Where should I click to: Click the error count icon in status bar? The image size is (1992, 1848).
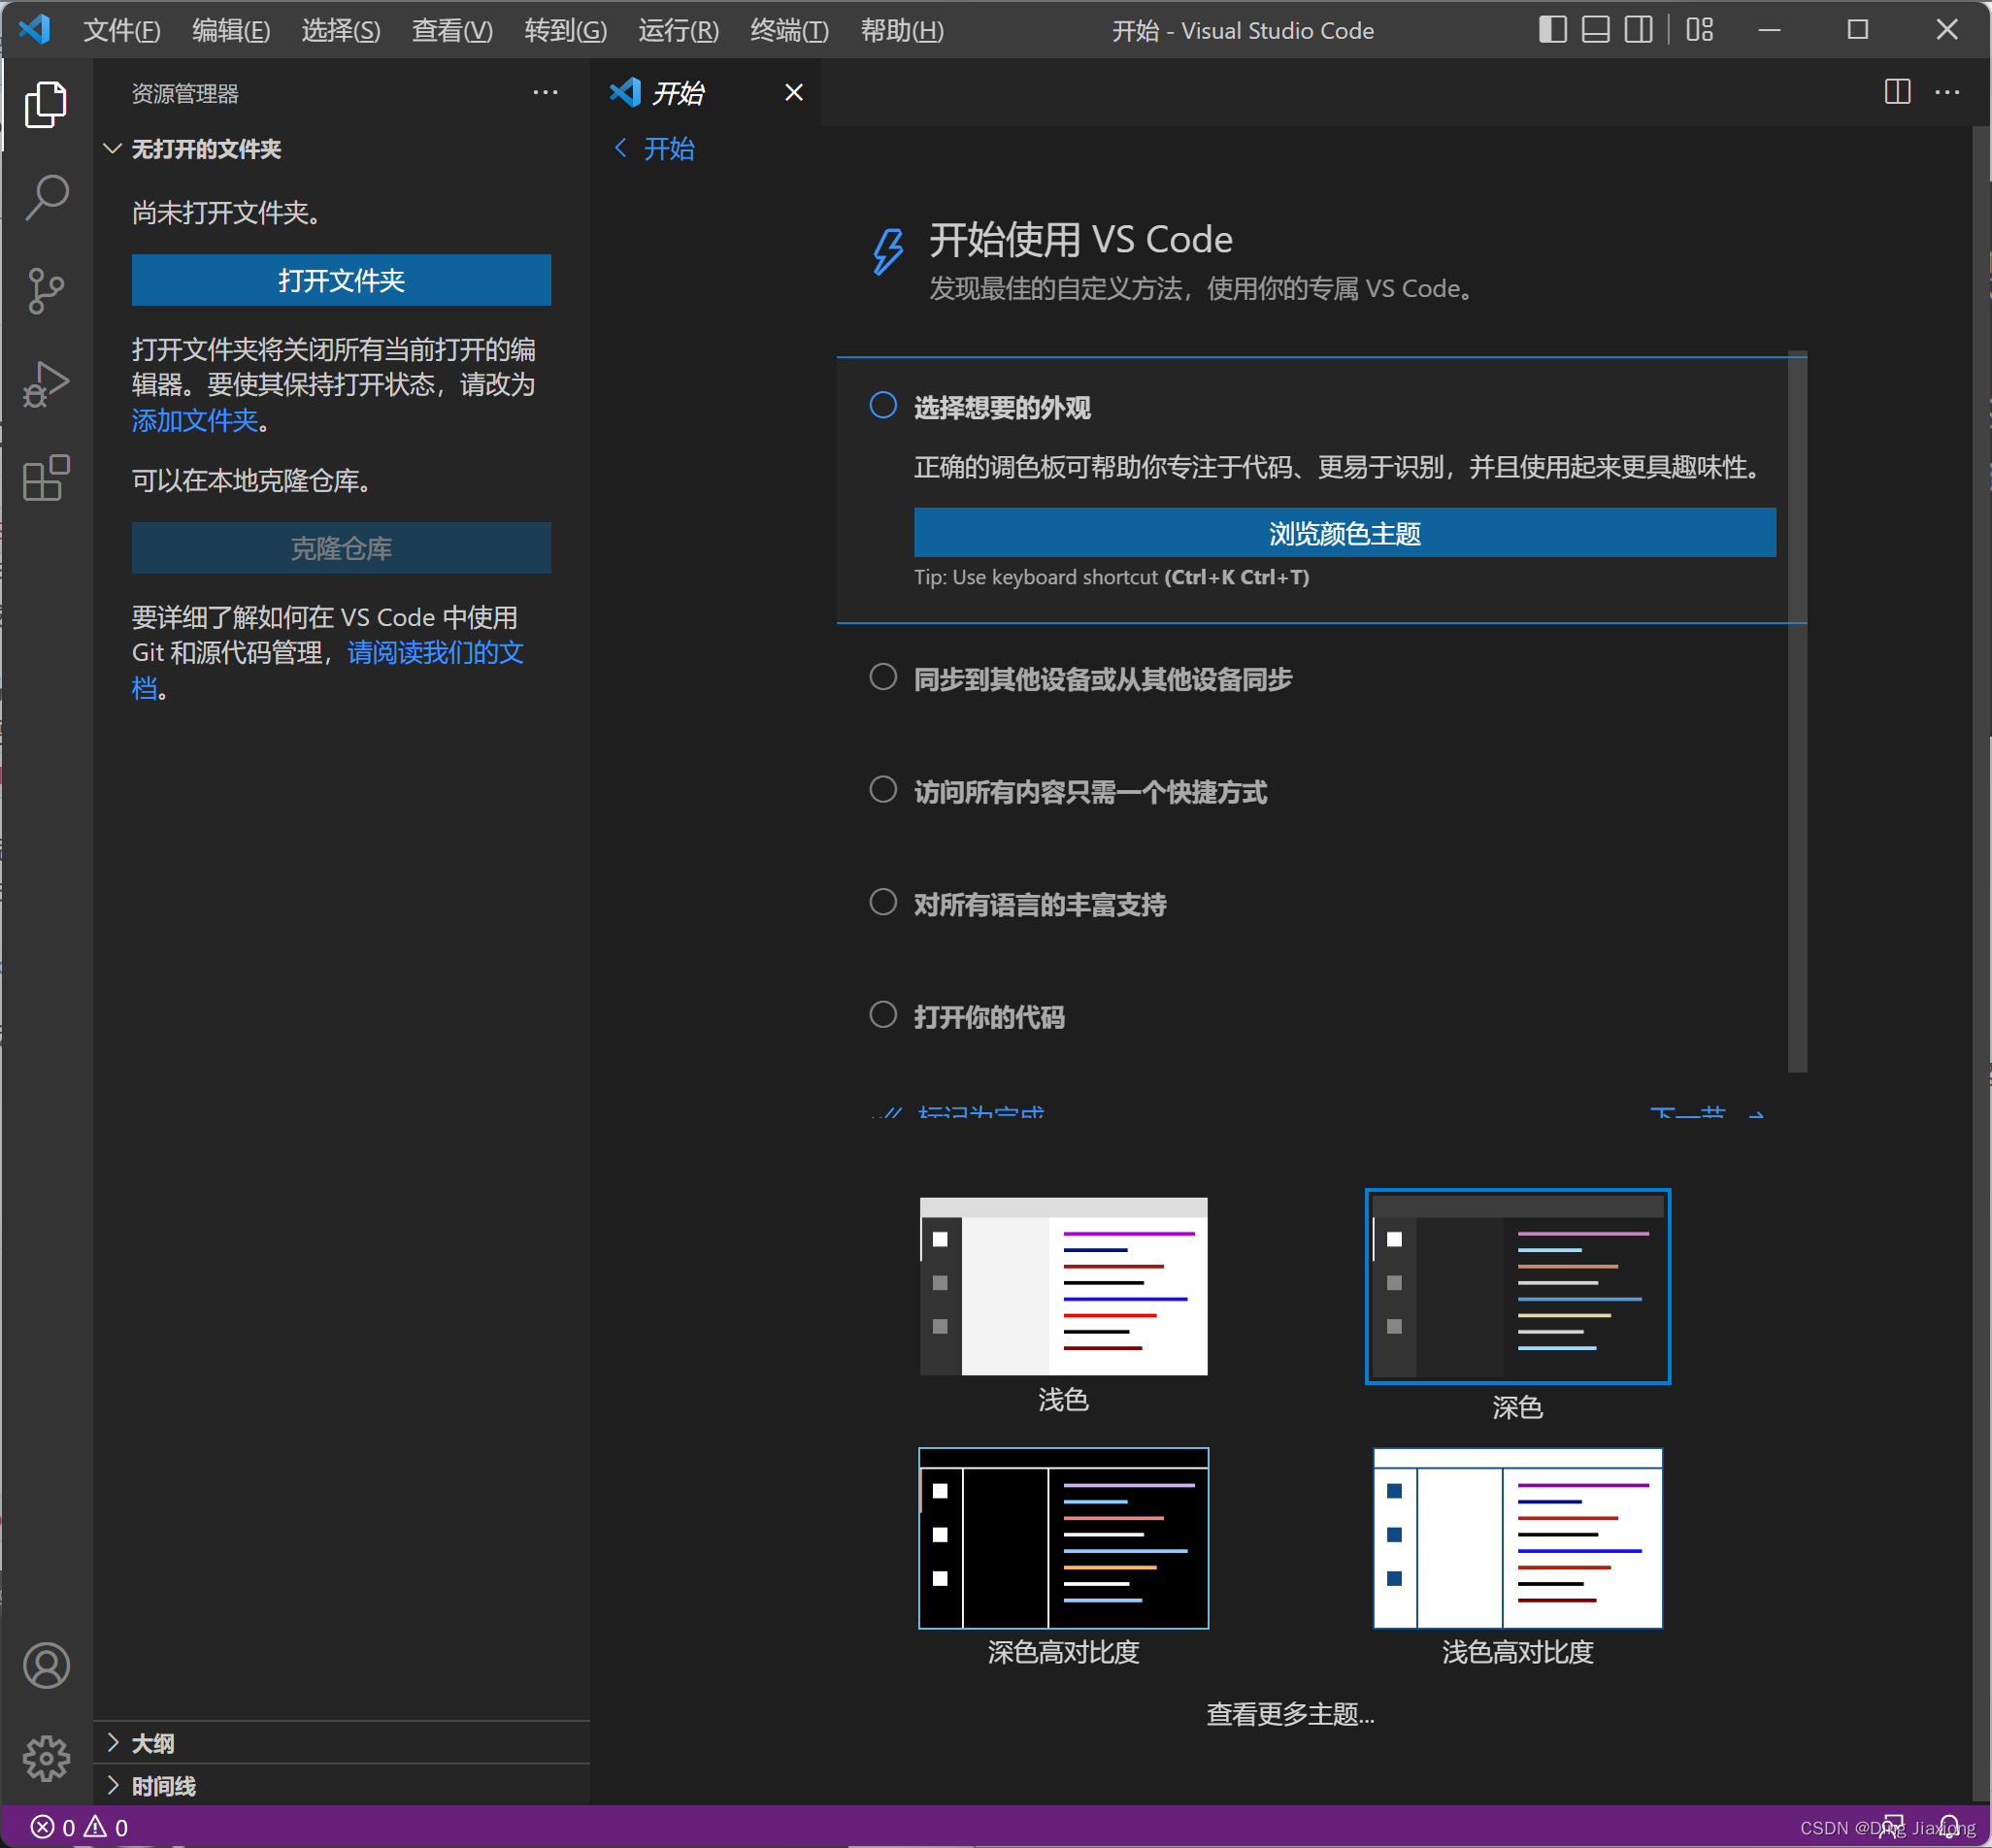tap(42, 1827)
